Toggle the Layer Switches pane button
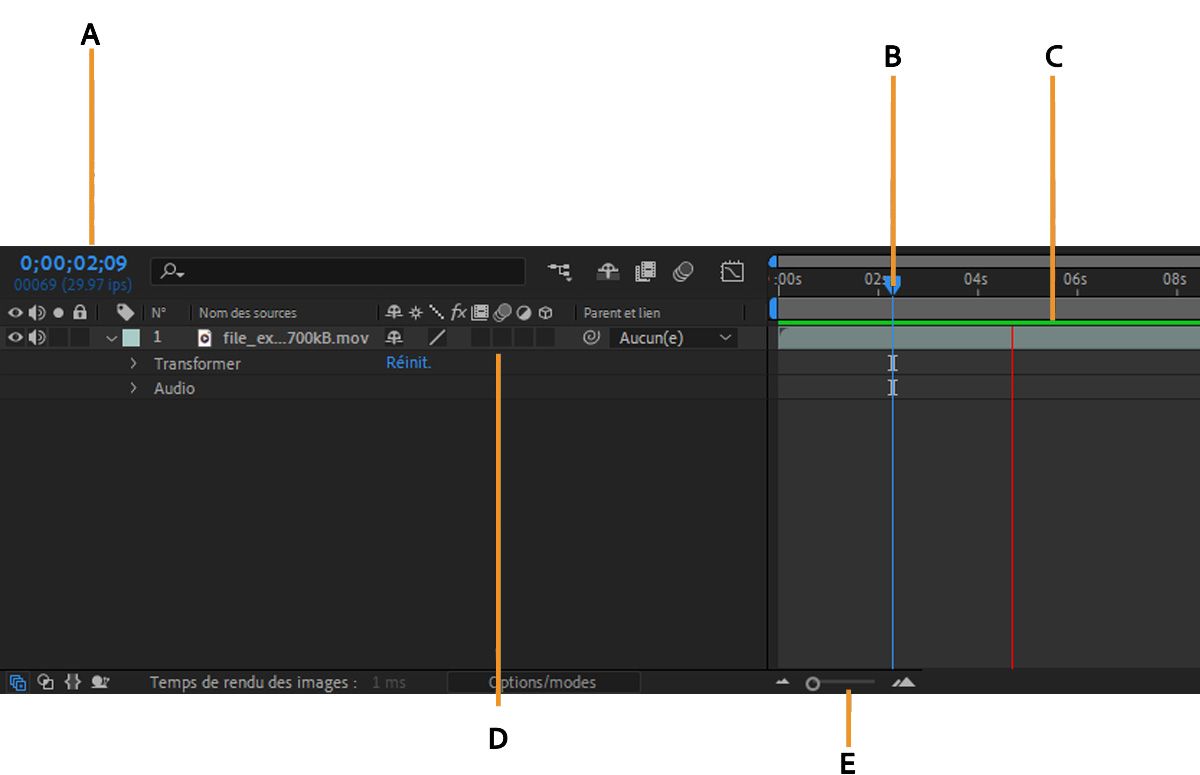Image resolution: width=1200 pixels, height=775 pixels. (x=18, y=682)
